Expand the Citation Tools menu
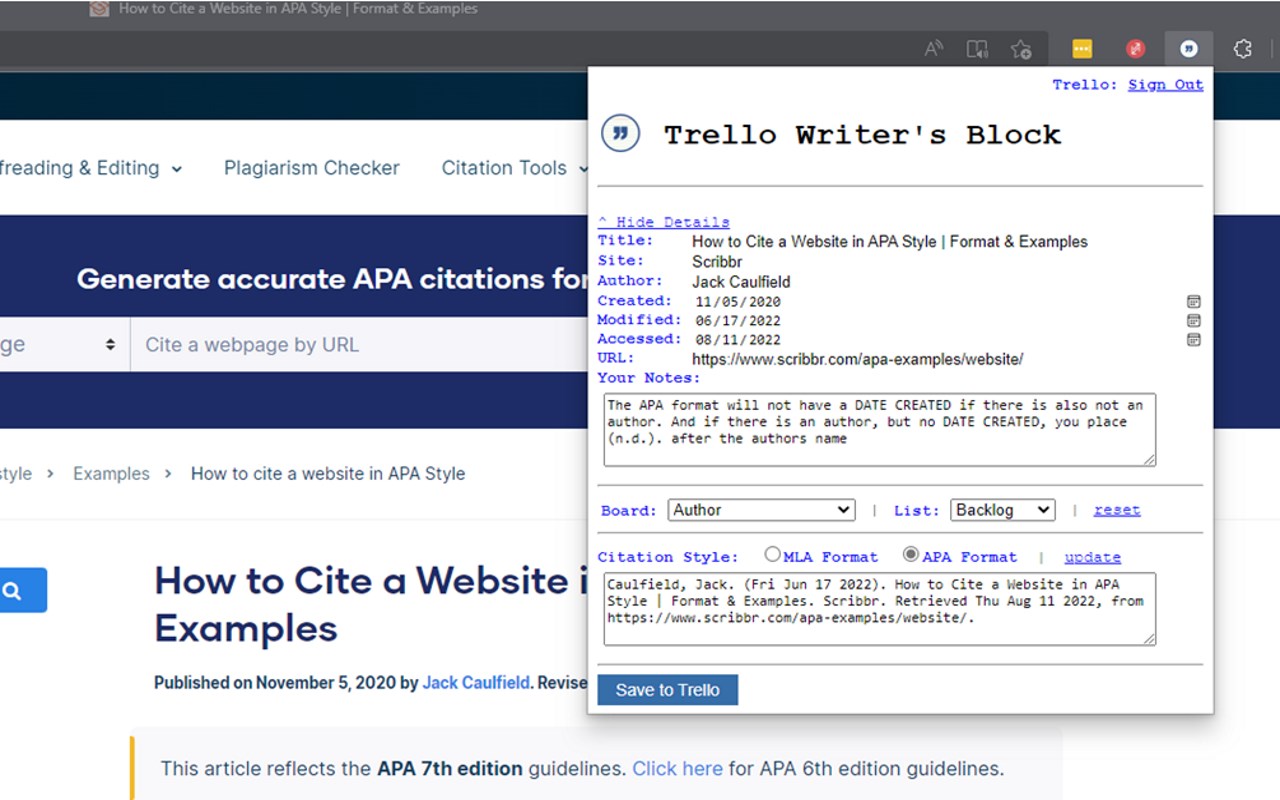 (515, 168)
